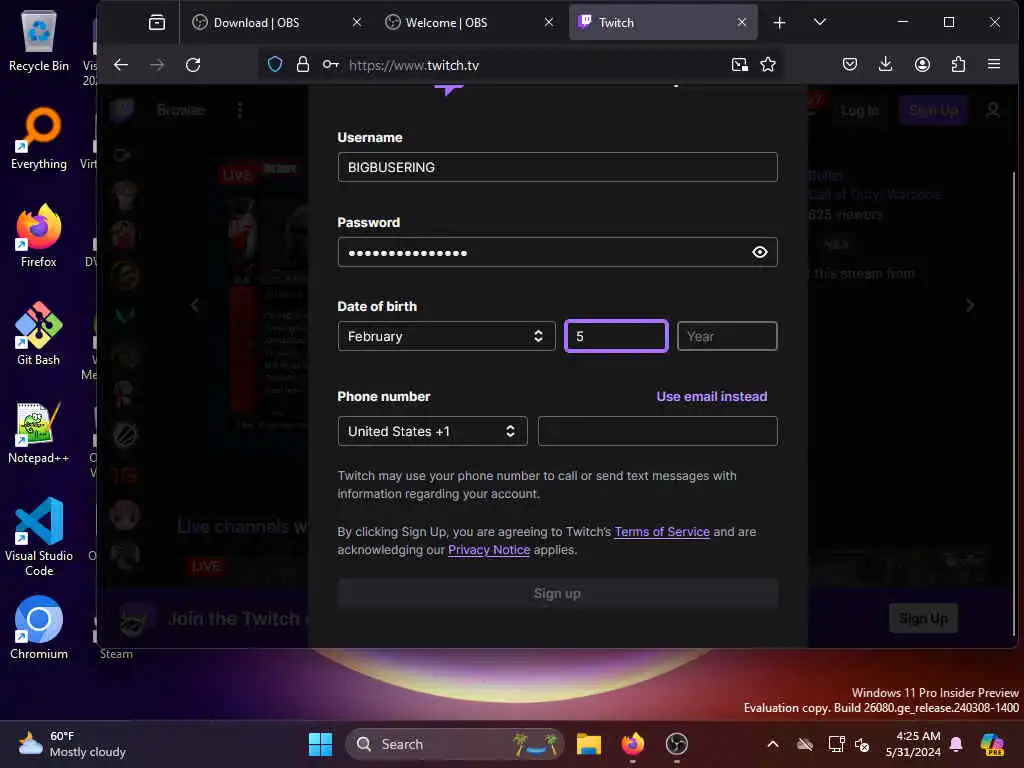The image size is (1024, 768).
Task: Close the Welcome | OBS tab
Action: pos(549,22)
